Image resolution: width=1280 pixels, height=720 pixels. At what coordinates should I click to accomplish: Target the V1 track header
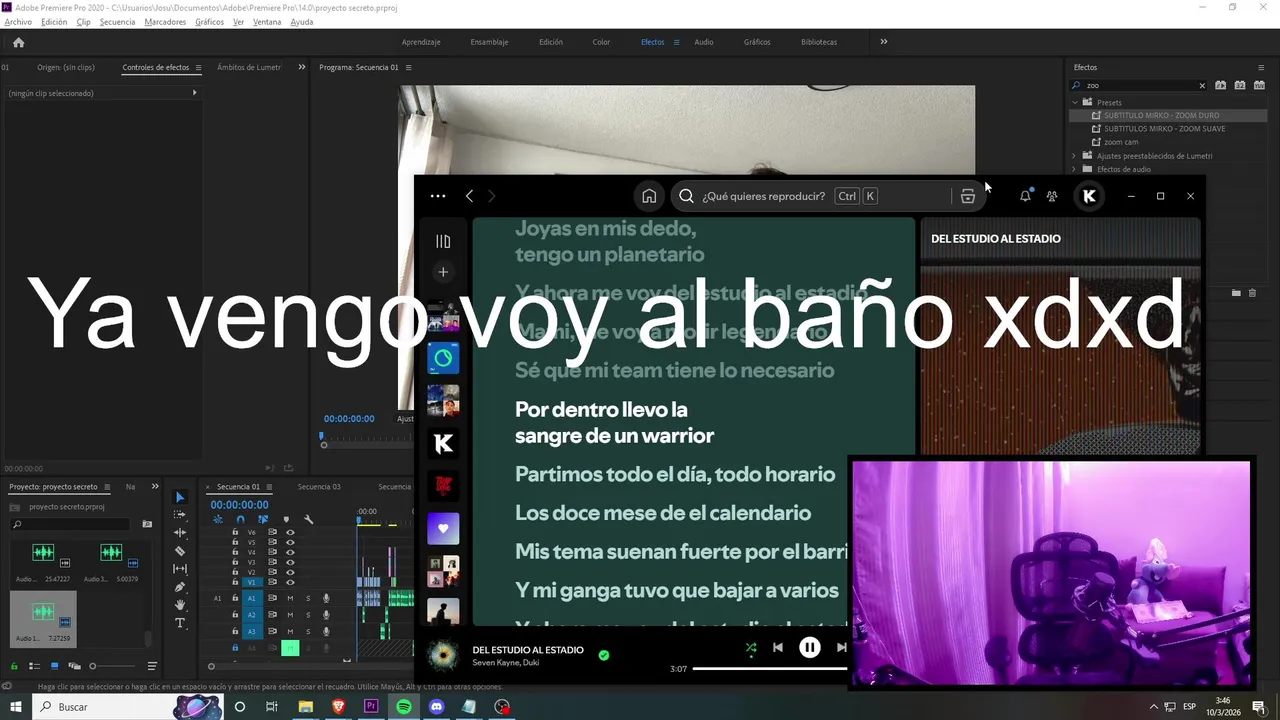point(252,582)
